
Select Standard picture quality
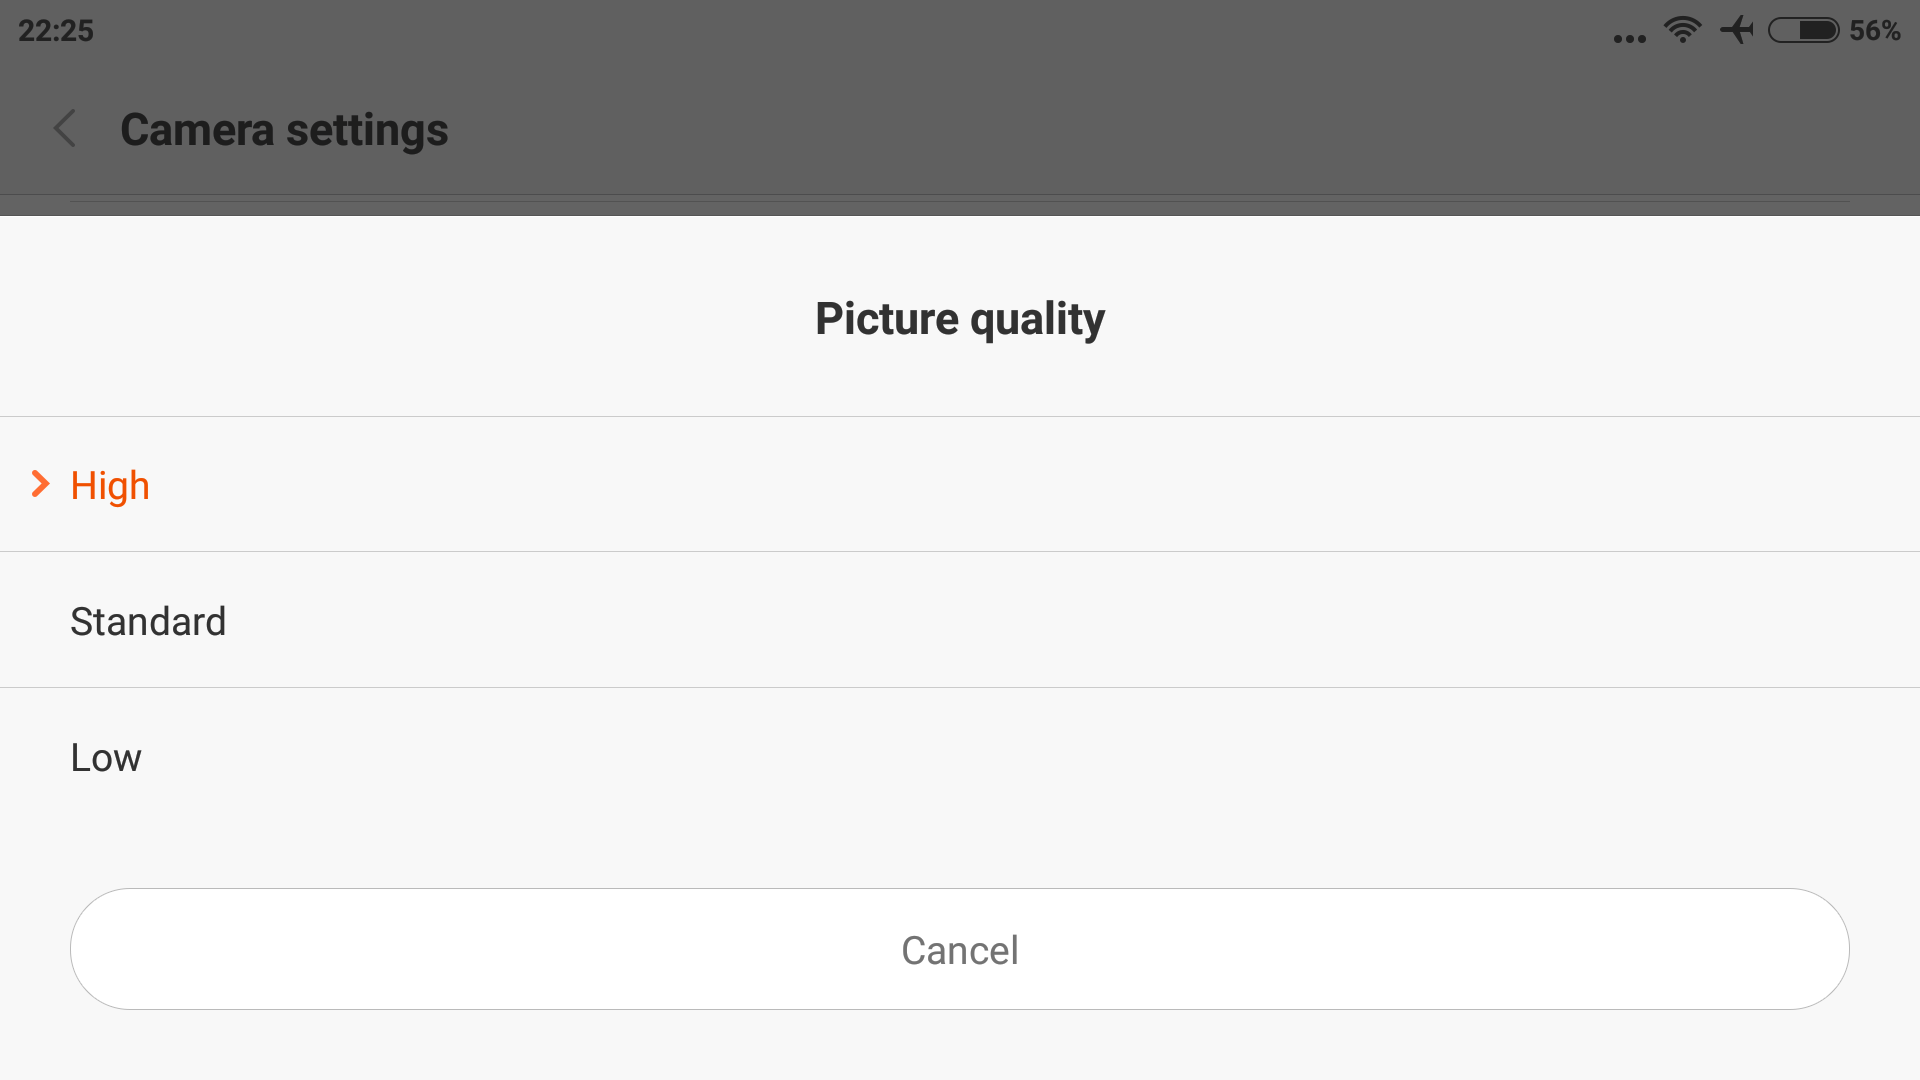960,620
